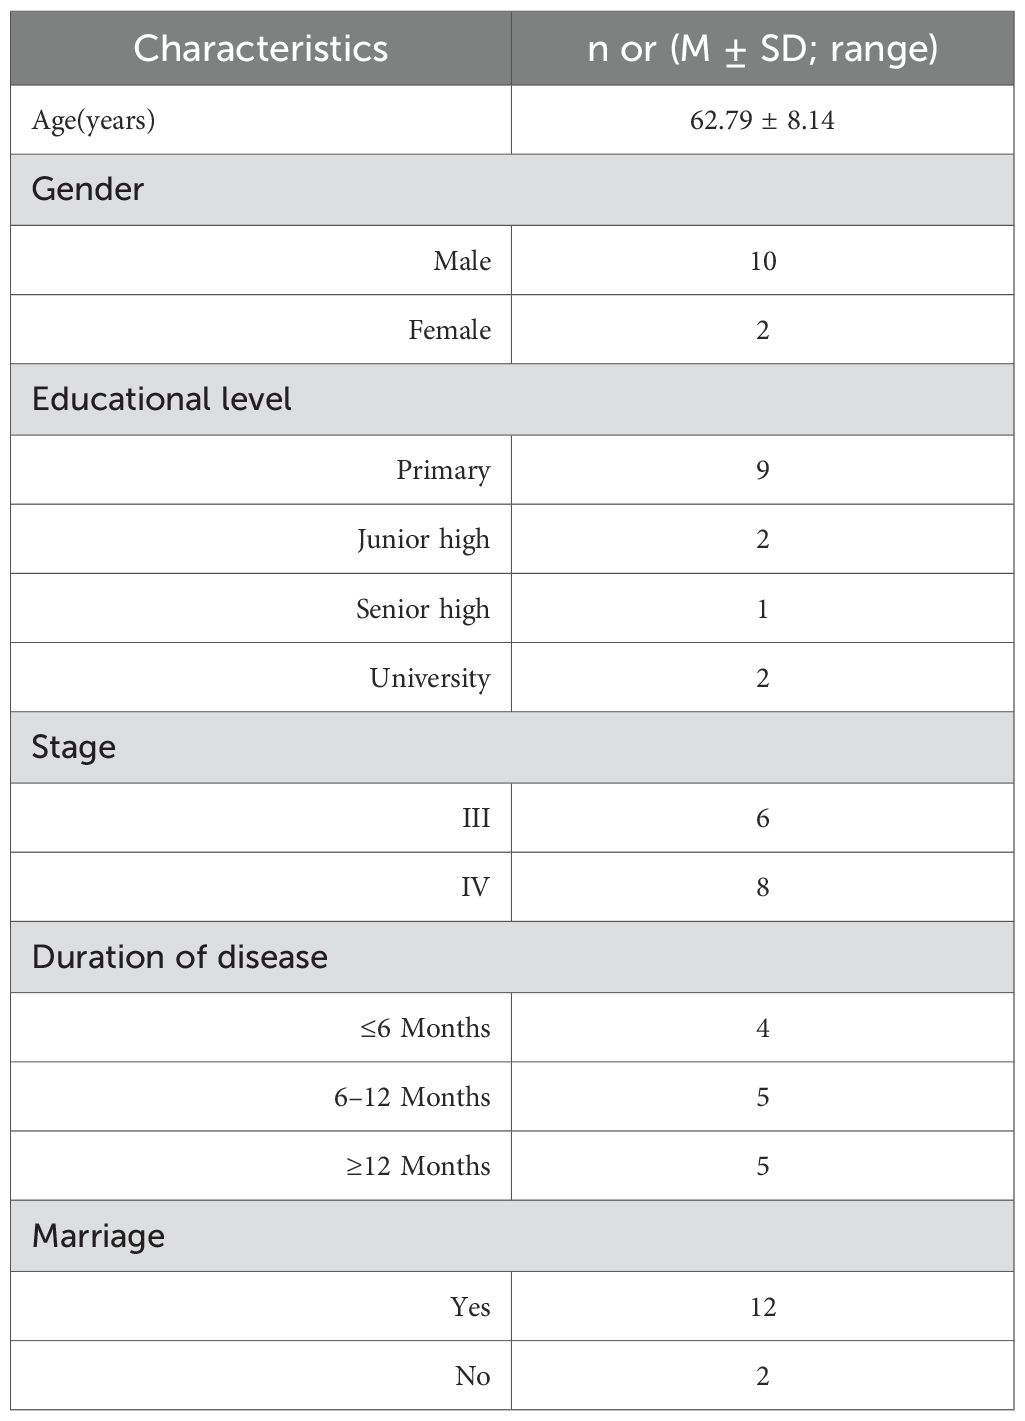Select the Female row label
This screenshot has height=1421, width=1025.
click(x=449, y=330)
